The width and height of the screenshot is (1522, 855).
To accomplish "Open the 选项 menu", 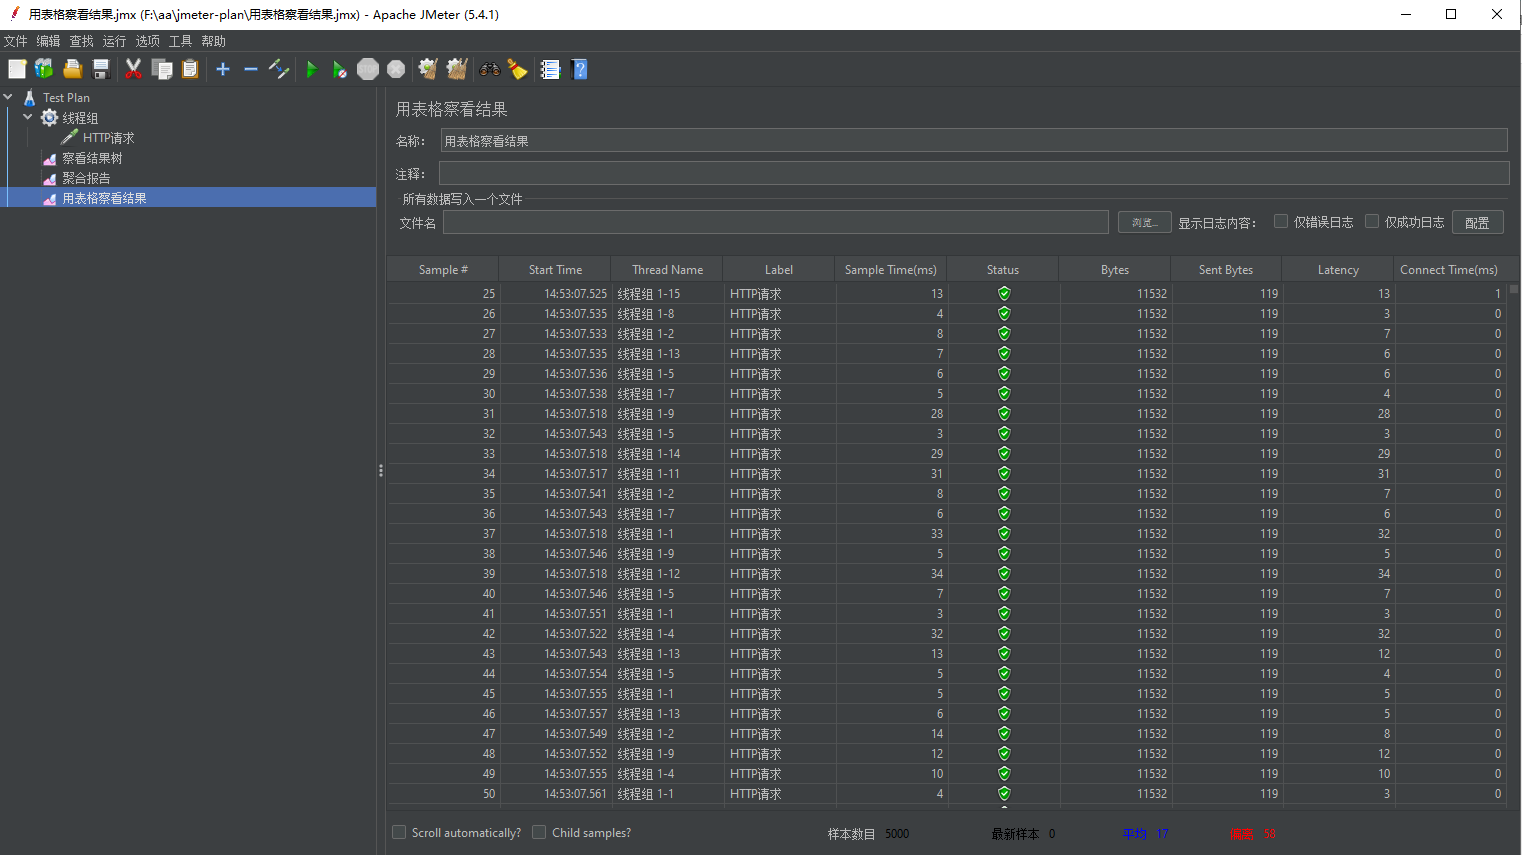I will pos(147,41).
